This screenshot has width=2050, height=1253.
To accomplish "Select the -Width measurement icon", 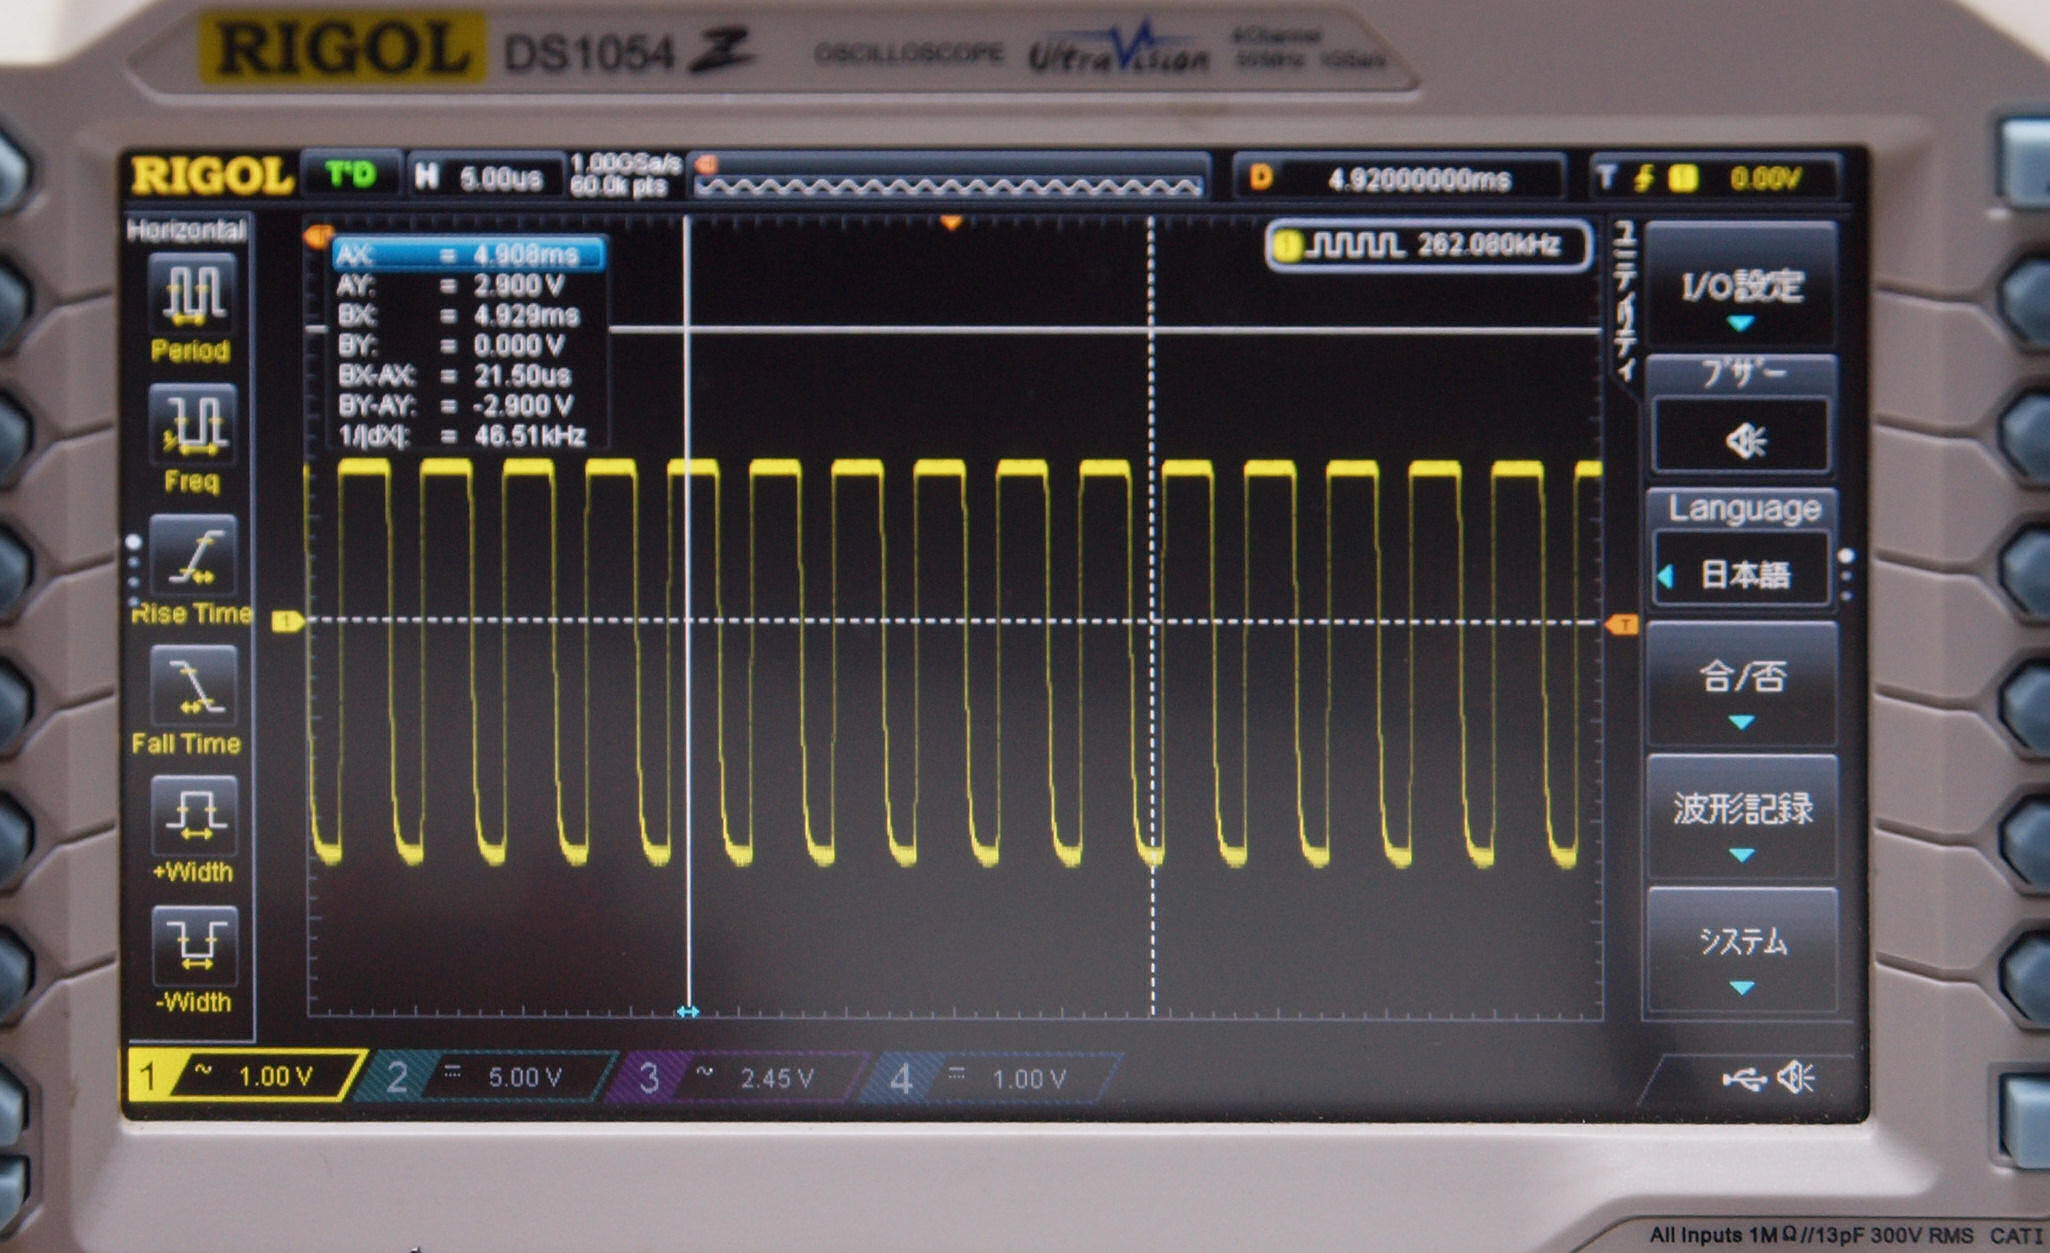I will [x=194, y=946].
